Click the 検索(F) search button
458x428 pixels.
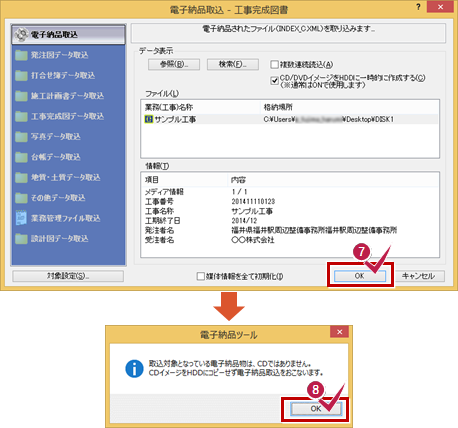point(233,64)
